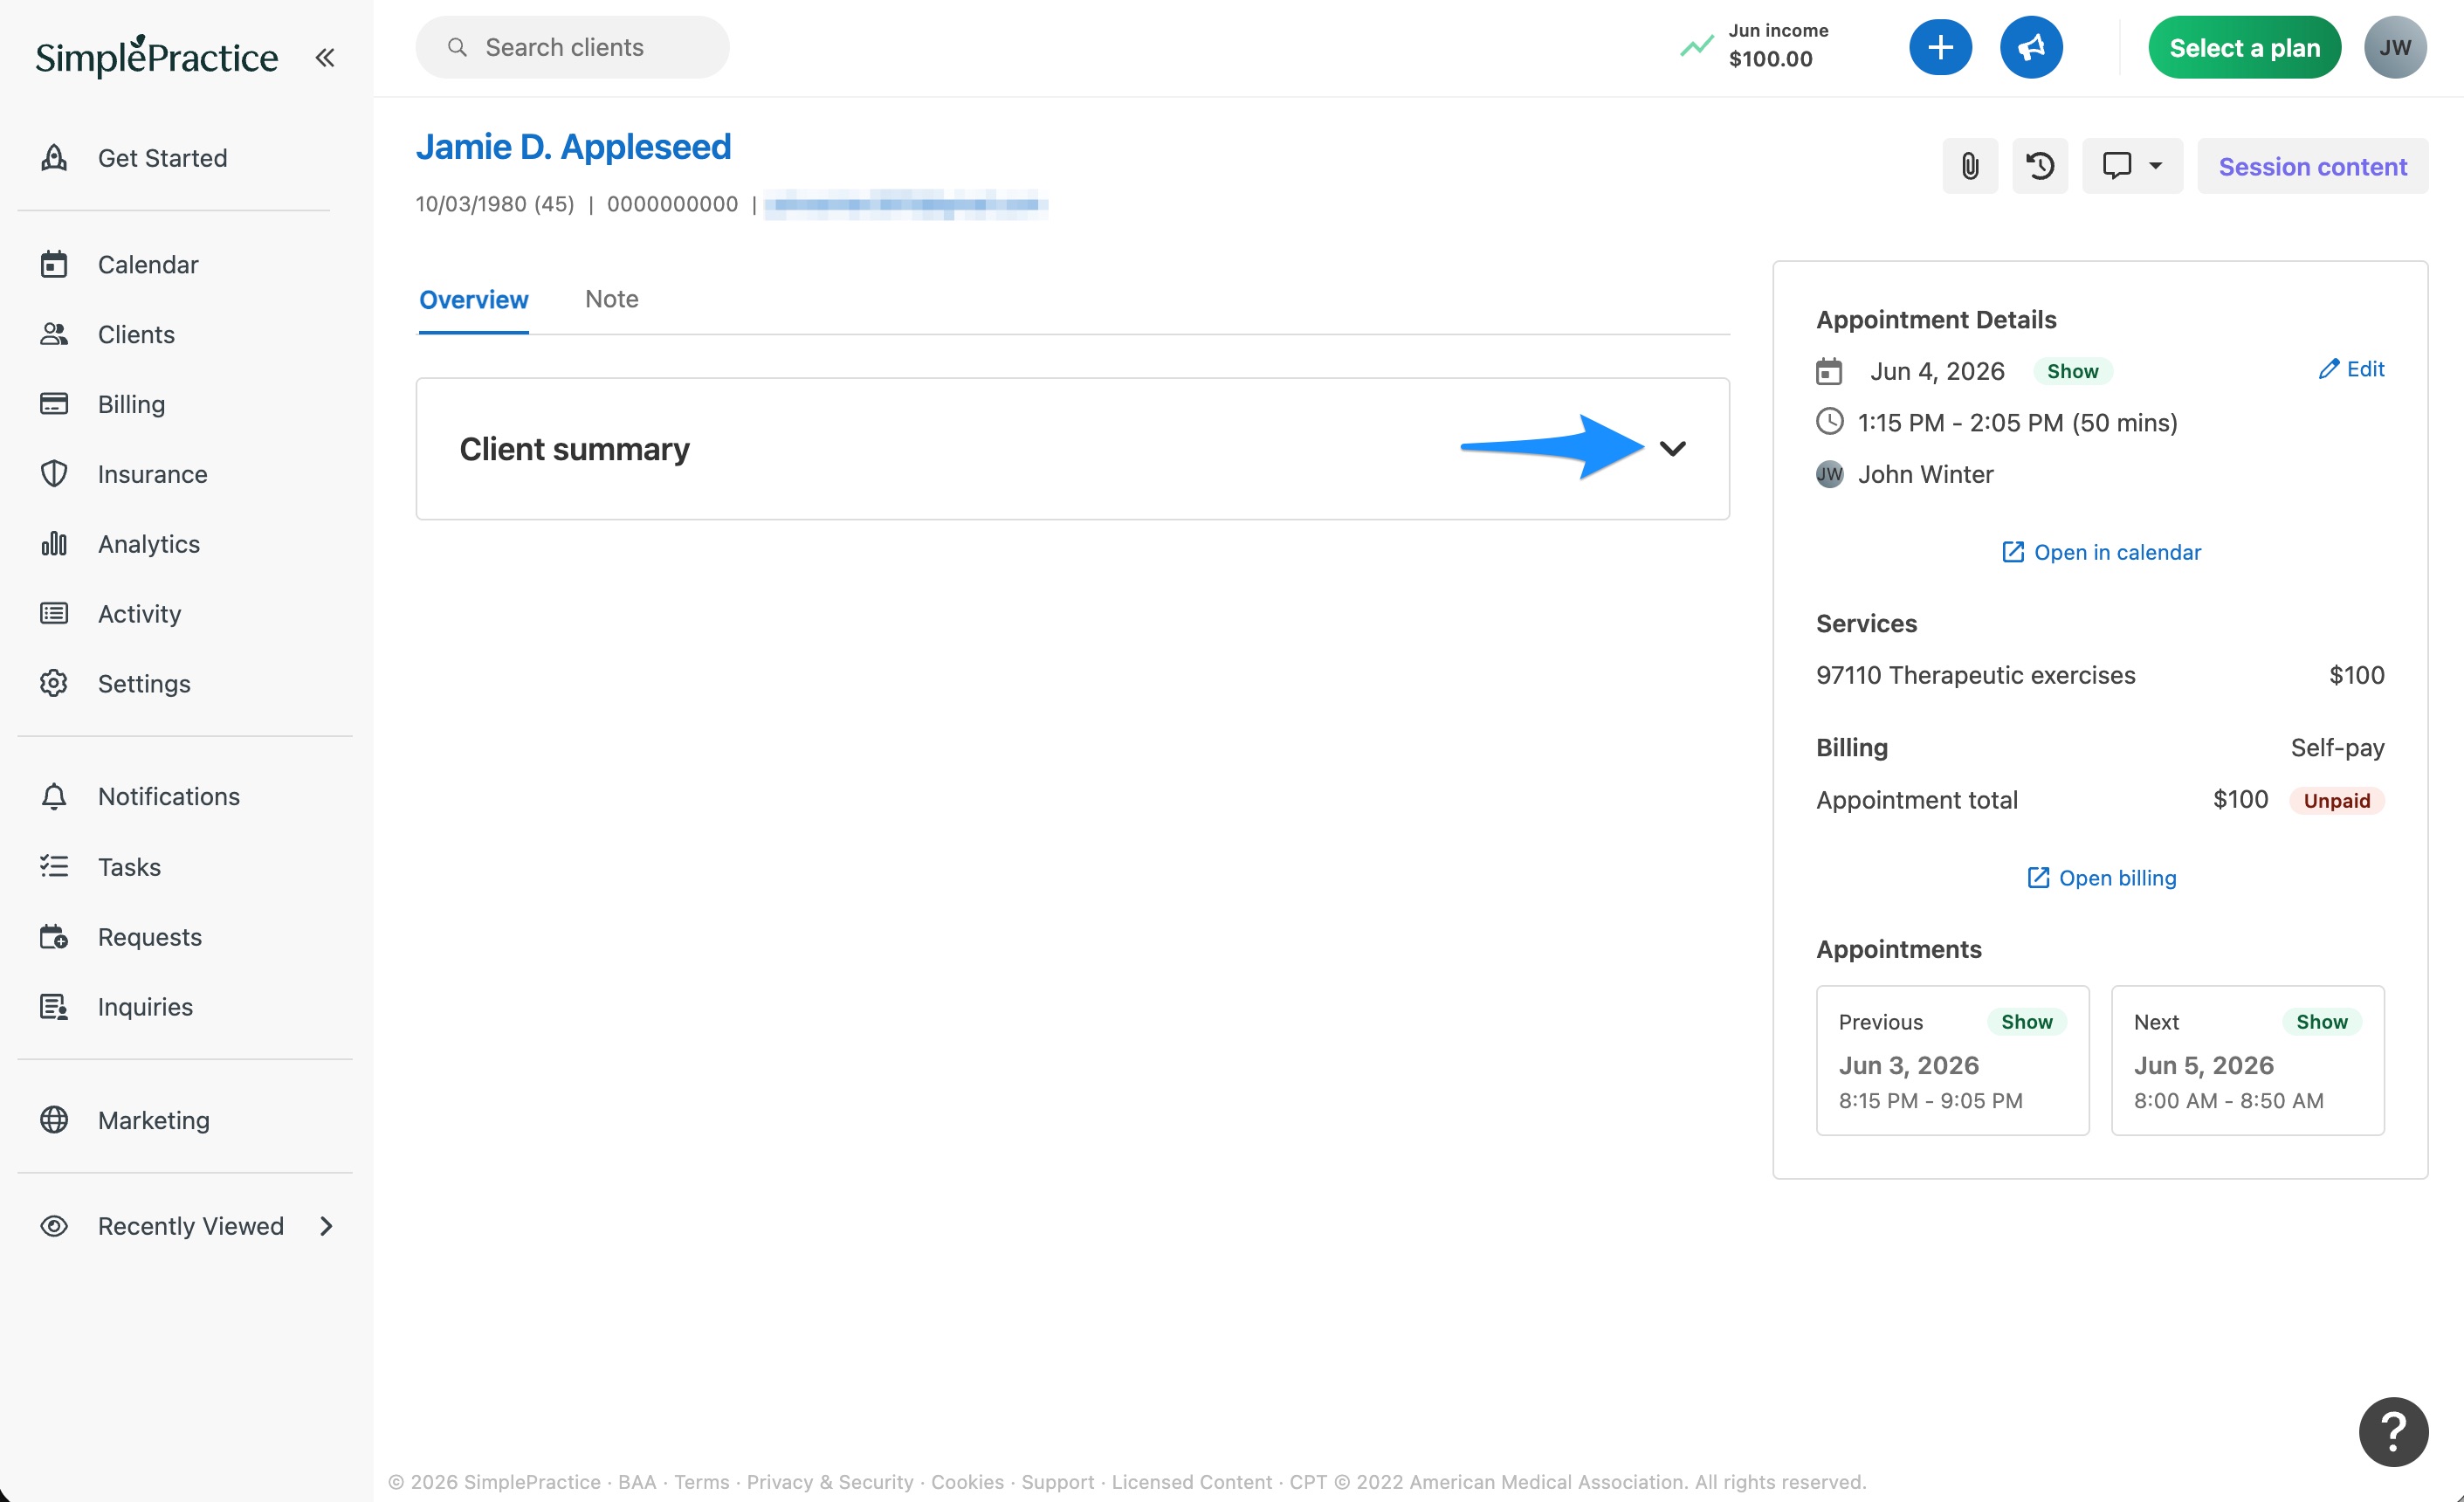This screenshot has width=2464, height=1502.
Task: Switch to the Overview tab
Action: (x=473, y=299)
